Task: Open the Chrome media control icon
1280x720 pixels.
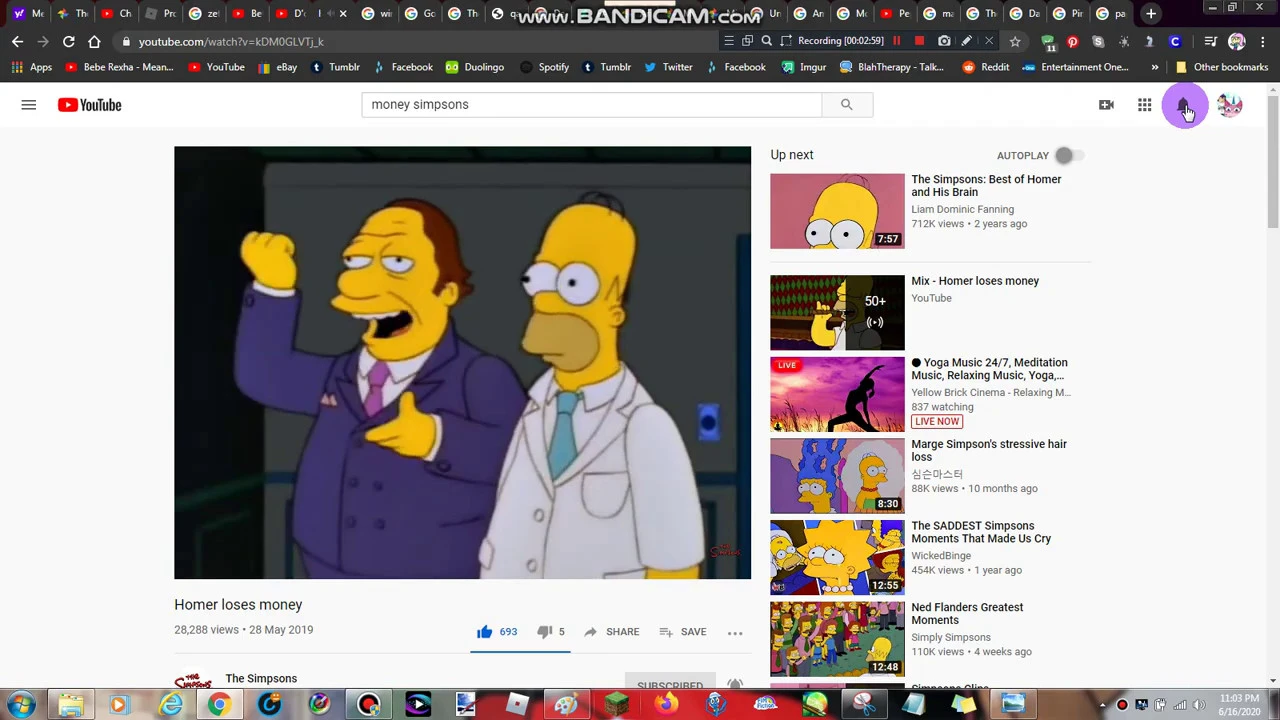Action: click(1211, 42)
